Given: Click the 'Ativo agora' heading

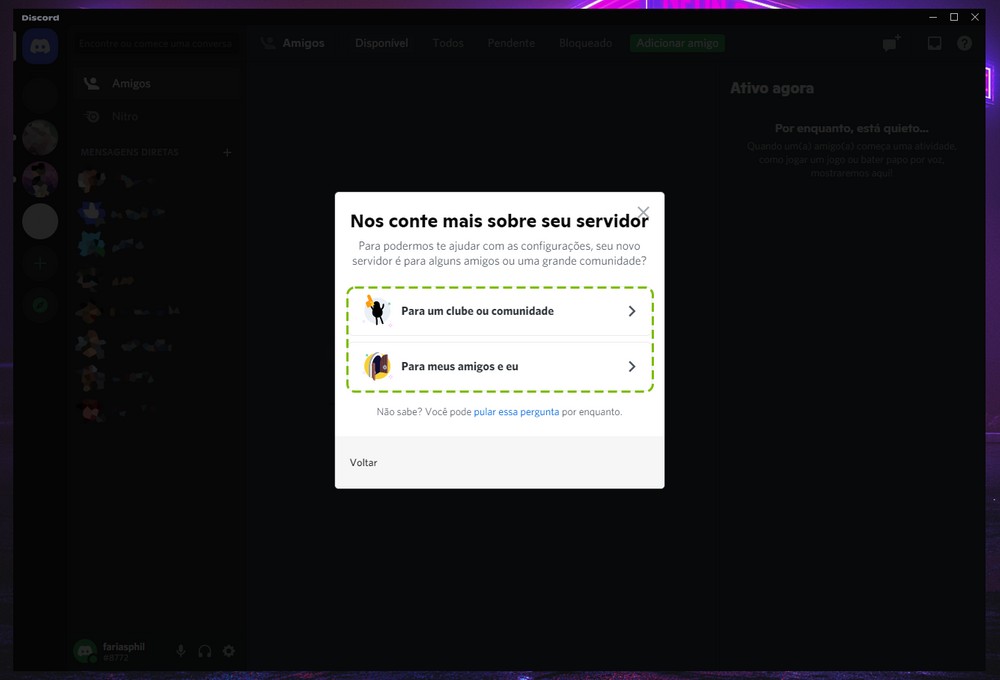Looking at the screenshot, I should (x=772, y=88).
